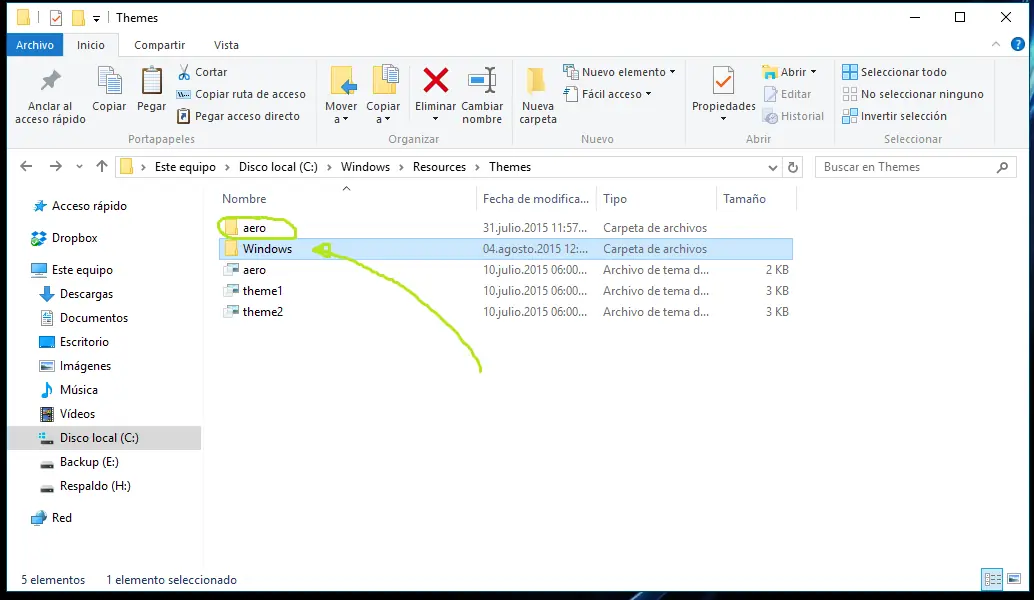Switch to large icons view
The height and width of the screenshot is (600, 1034).
coord(1014,580)
